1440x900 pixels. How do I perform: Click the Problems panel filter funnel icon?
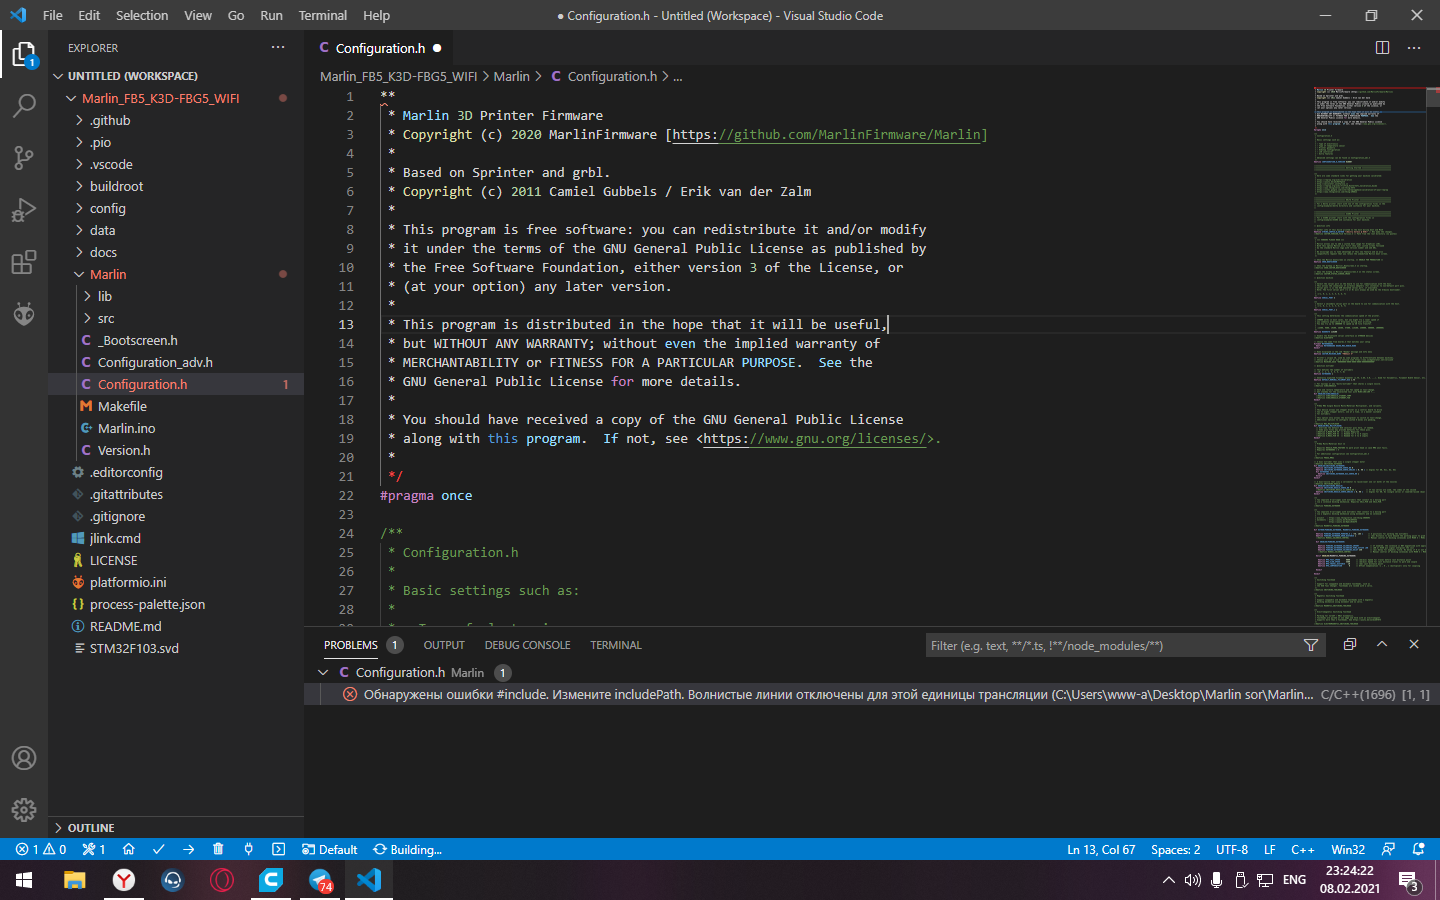[1311, 645]
